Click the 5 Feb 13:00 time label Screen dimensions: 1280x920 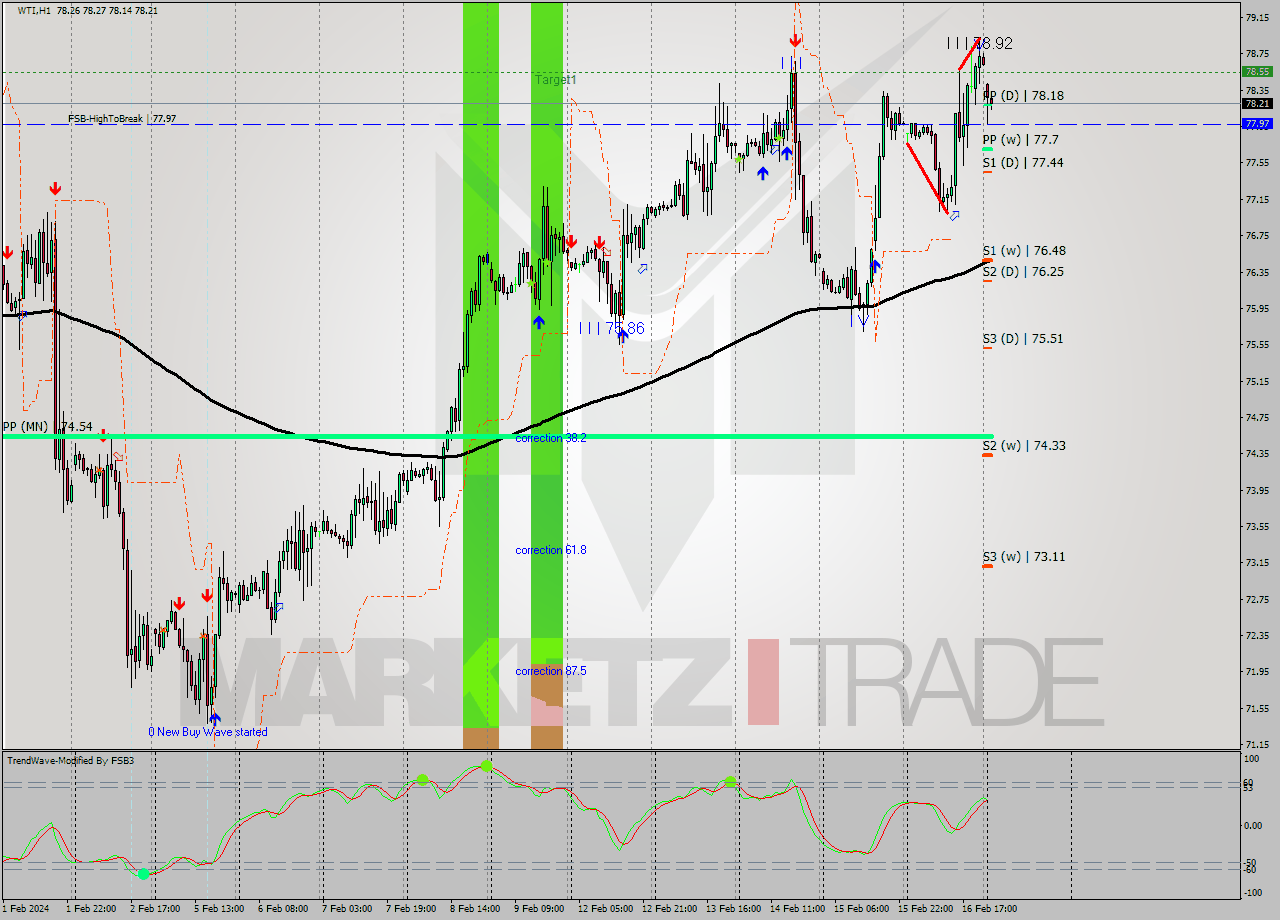218,909
